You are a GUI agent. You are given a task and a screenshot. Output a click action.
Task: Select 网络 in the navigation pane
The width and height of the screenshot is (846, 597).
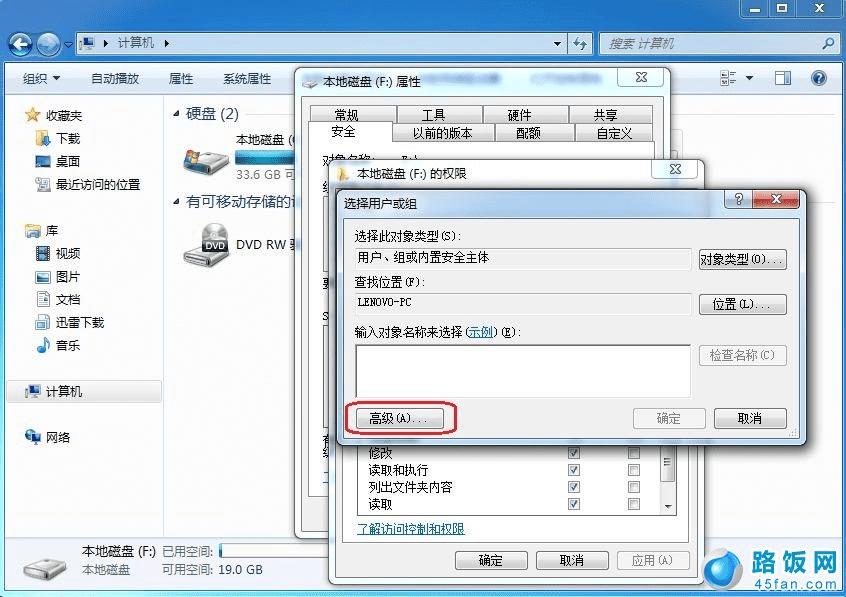[47, 437]
